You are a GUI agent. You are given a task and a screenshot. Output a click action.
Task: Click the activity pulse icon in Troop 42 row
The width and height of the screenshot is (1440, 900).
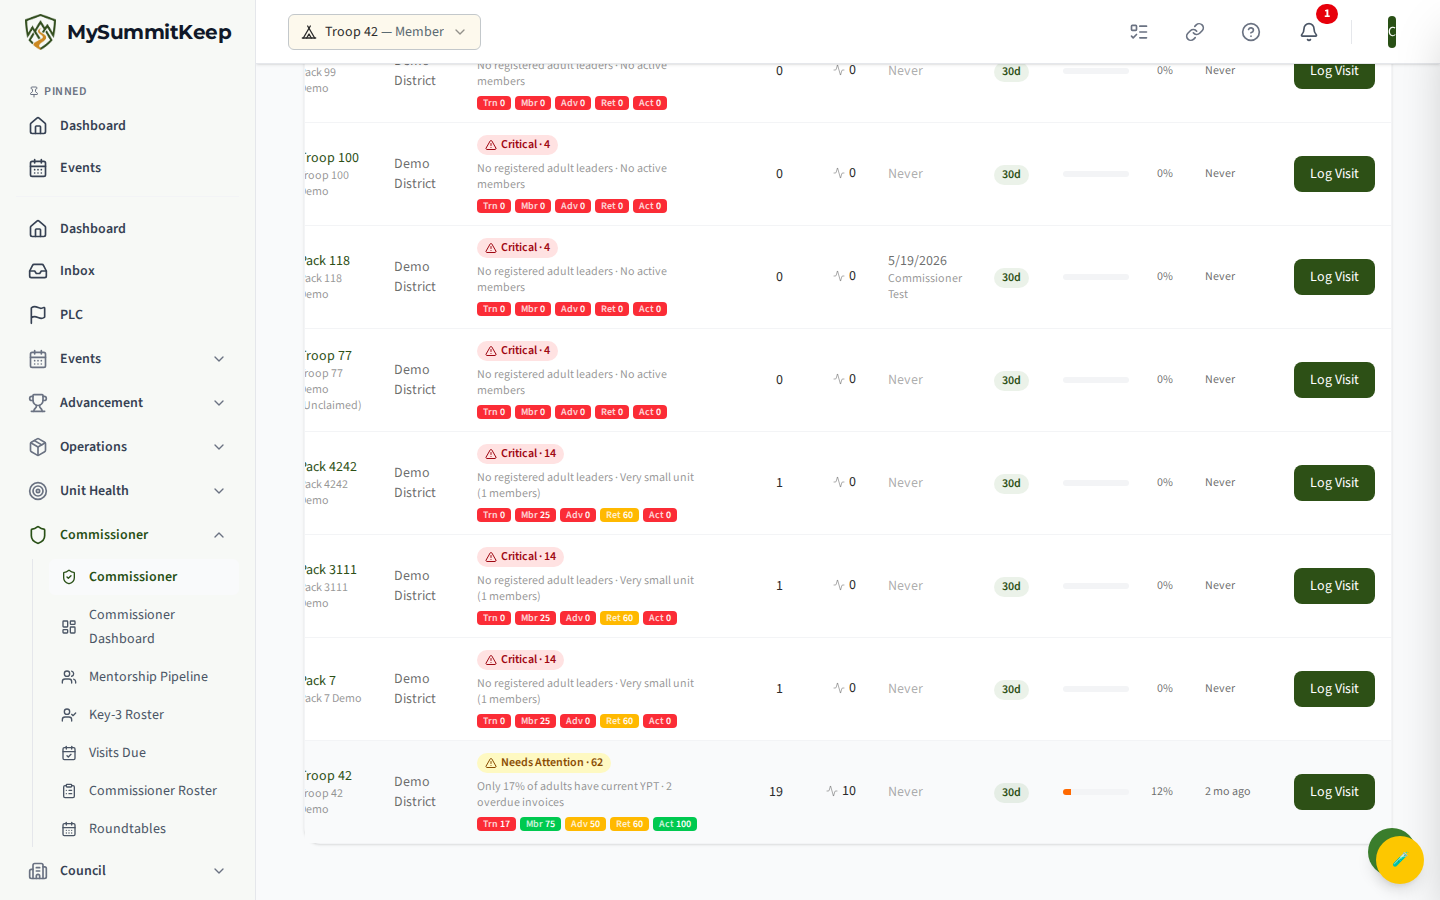(x=832, y=791)
